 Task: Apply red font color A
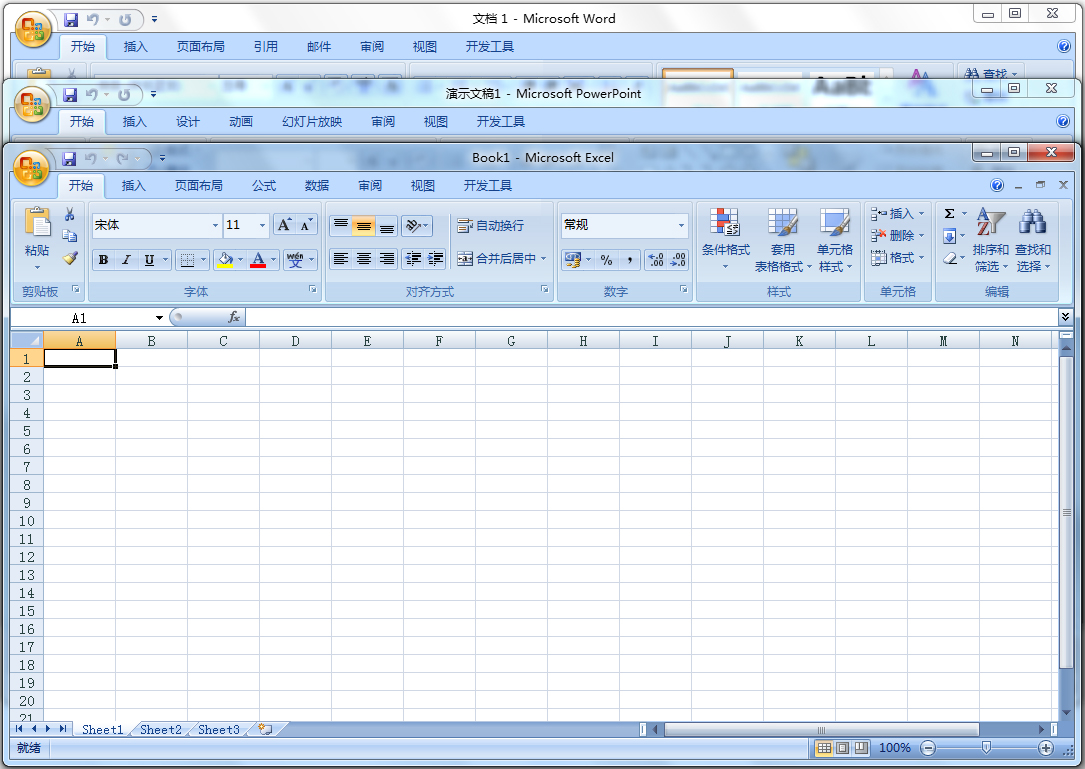point(258,260)
